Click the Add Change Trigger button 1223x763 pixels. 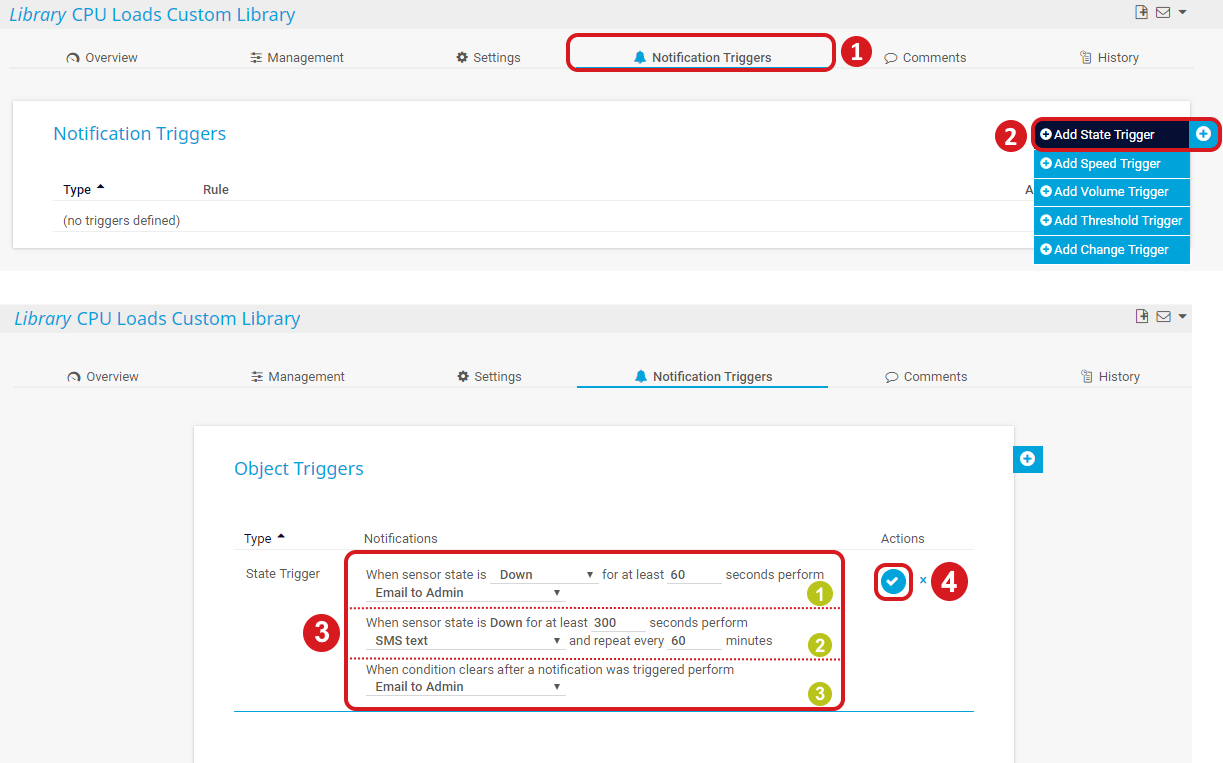[1110, 250]
